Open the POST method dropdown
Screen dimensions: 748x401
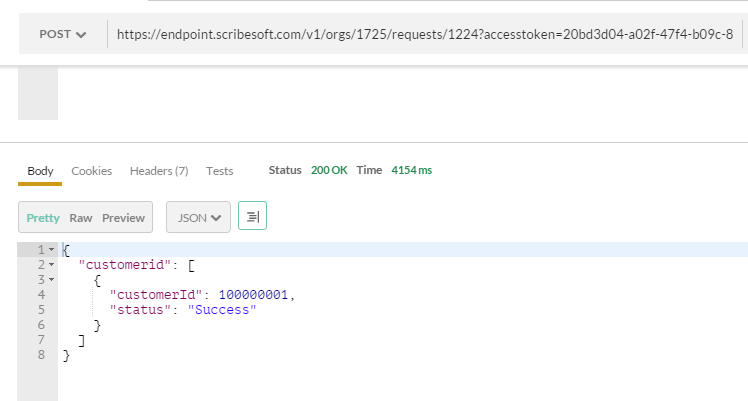click(x=62, y=34)
